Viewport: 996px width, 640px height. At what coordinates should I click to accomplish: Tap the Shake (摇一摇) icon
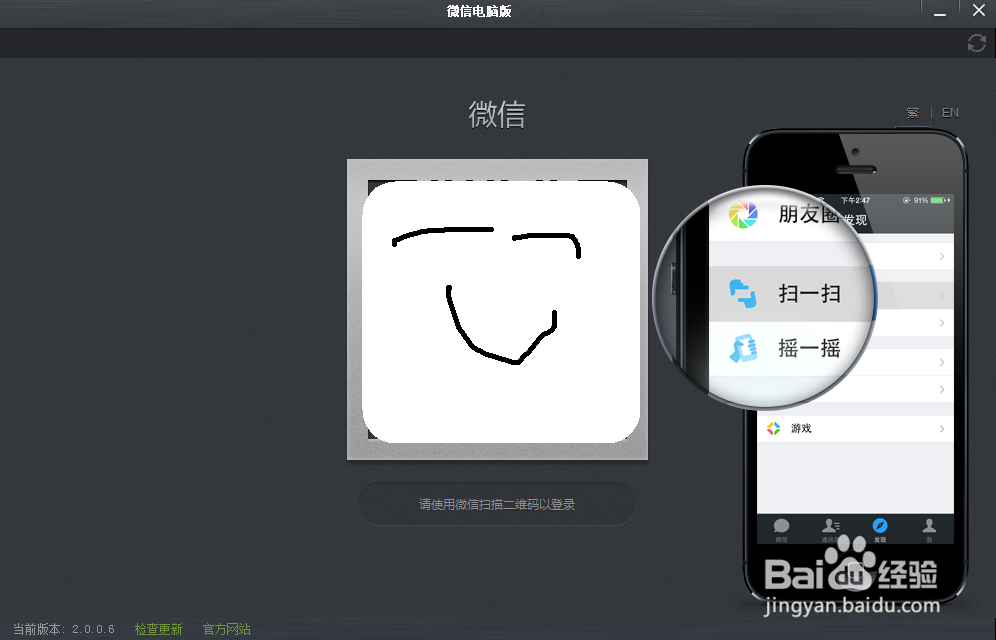coord(742,347)
